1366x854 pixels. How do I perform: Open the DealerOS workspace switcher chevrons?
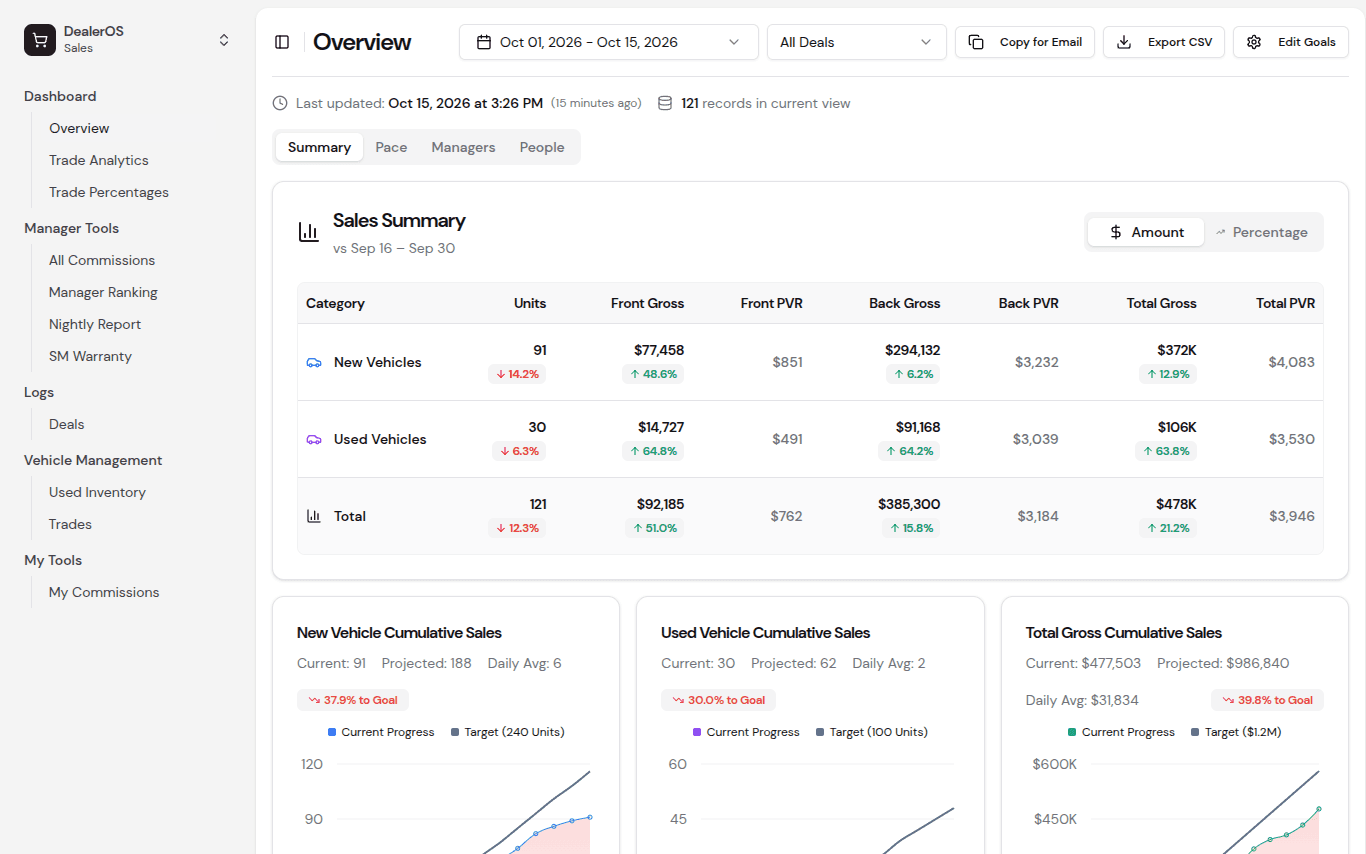click(224, 40)
